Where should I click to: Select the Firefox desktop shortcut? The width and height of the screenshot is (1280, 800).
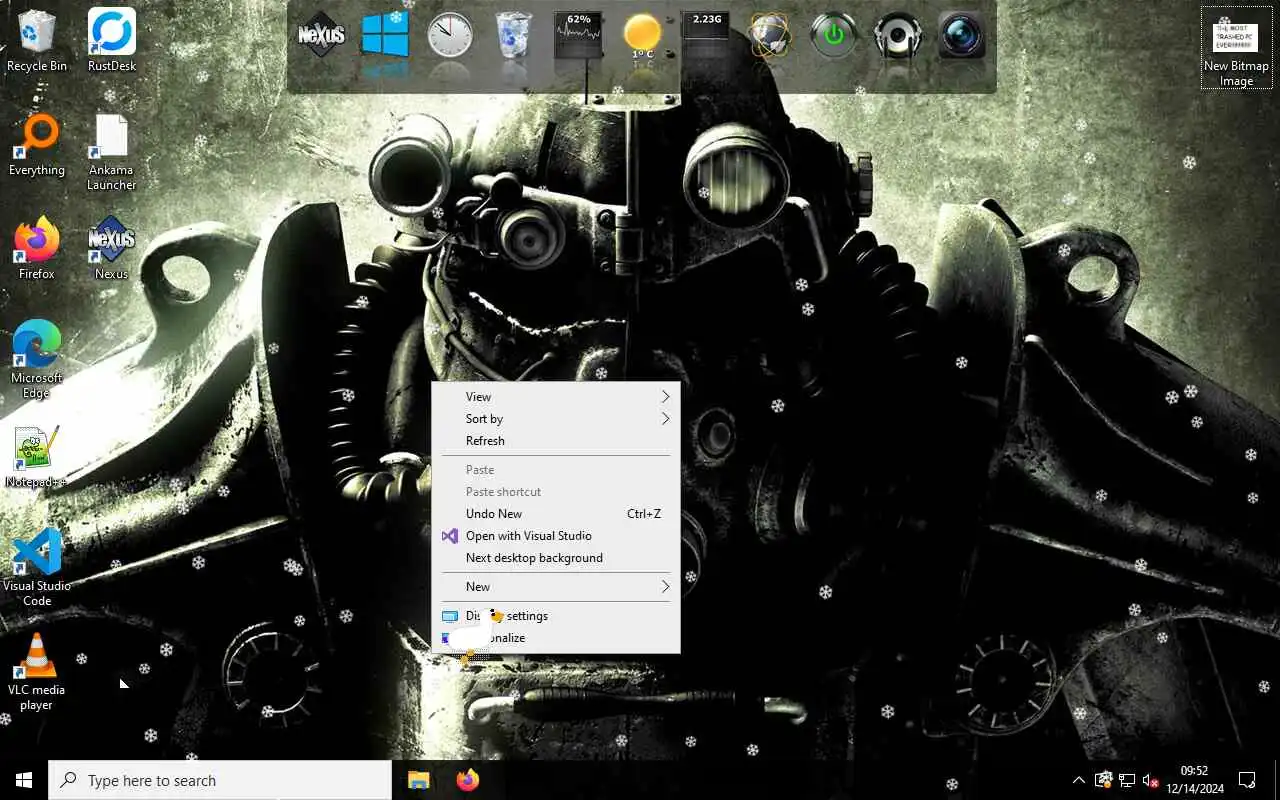[x=37, y=249]
